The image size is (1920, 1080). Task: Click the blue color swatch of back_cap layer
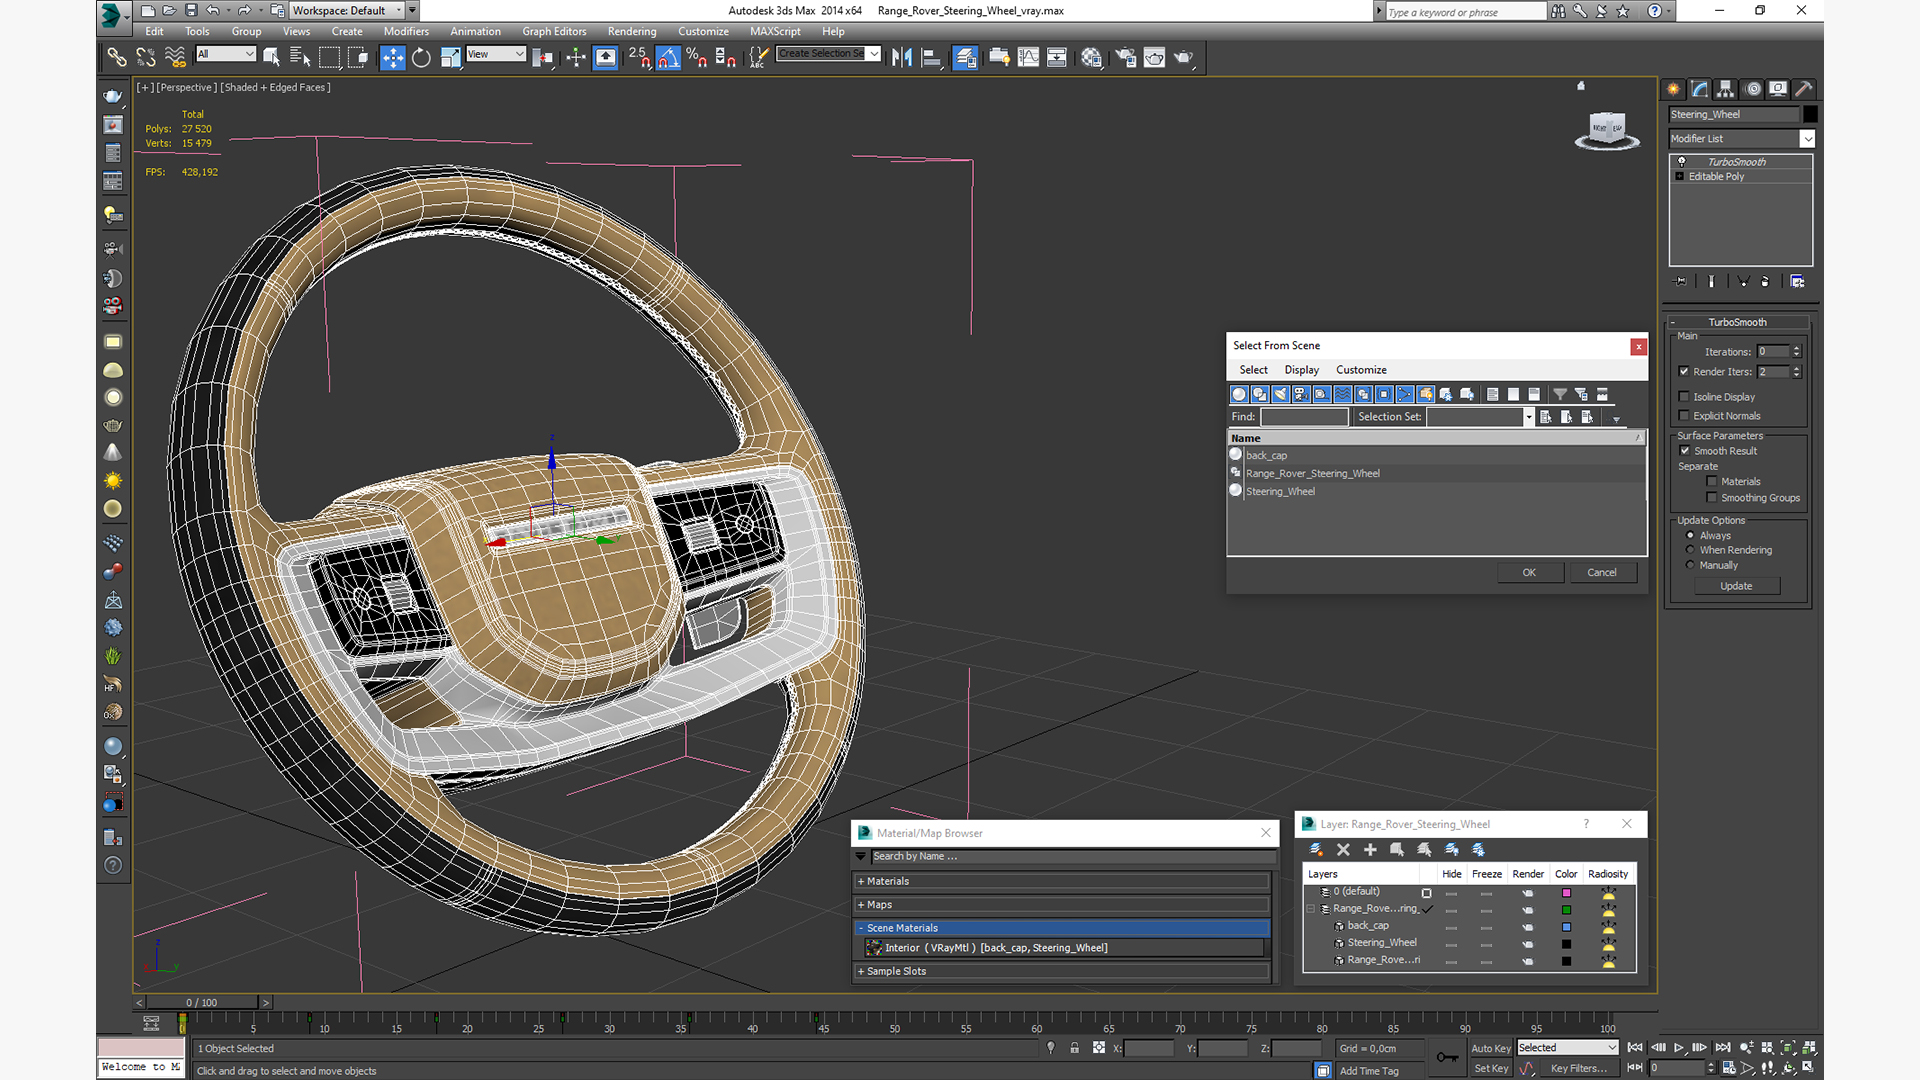(x=1566, y=927)
